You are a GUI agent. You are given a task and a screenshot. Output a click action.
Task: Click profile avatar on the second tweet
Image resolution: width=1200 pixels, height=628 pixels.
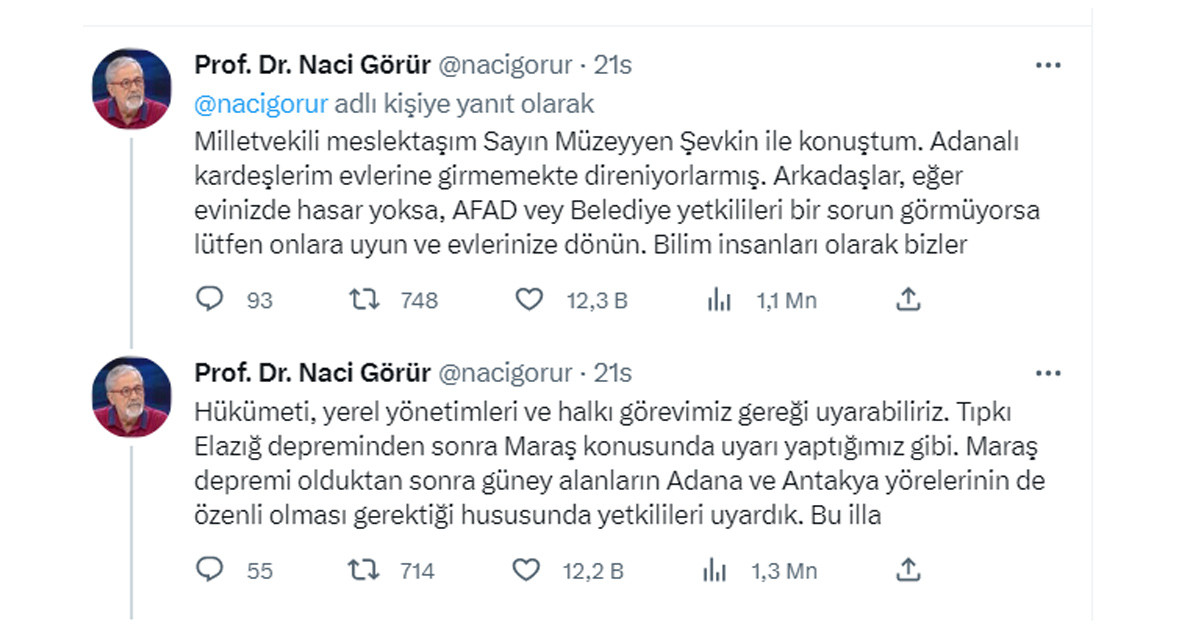(x=132, y=396)
